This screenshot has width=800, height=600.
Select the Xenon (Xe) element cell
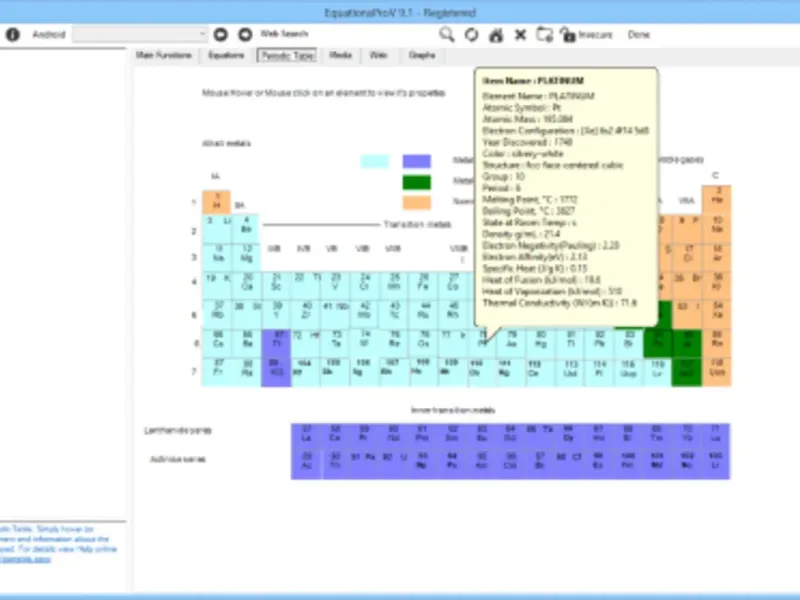click(x=717, y=314)
